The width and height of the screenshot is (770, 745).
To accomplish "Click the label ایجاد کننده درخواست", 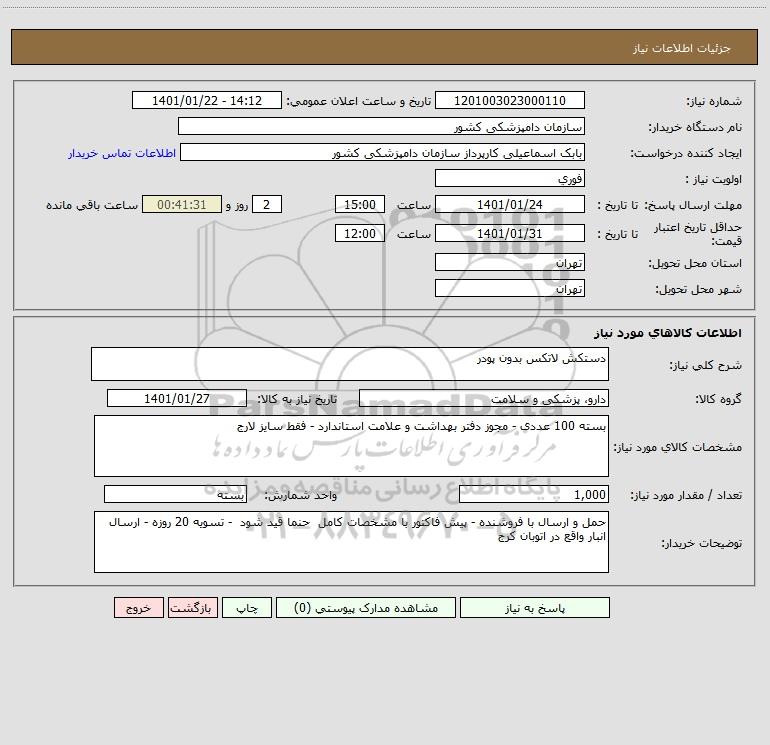I will point(686,154).
